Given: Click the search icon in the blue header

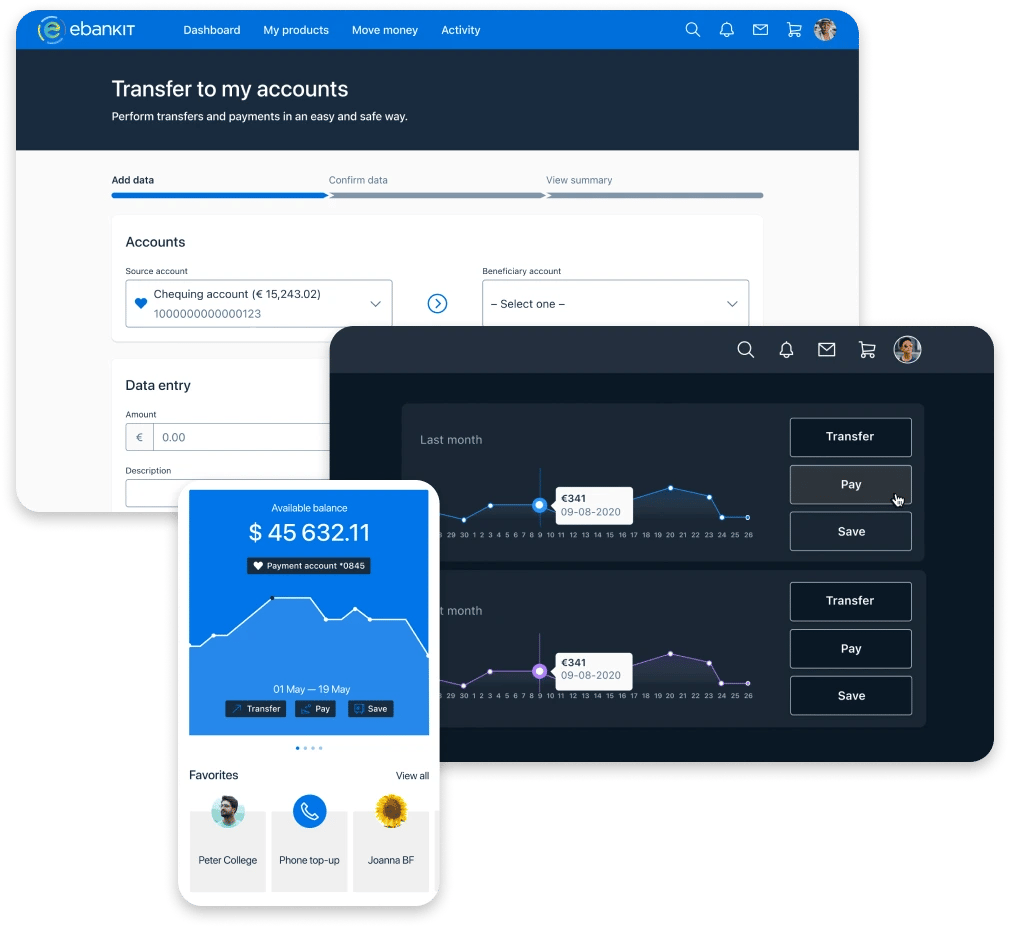Looking at the screenshot, I should pos(692,30).
